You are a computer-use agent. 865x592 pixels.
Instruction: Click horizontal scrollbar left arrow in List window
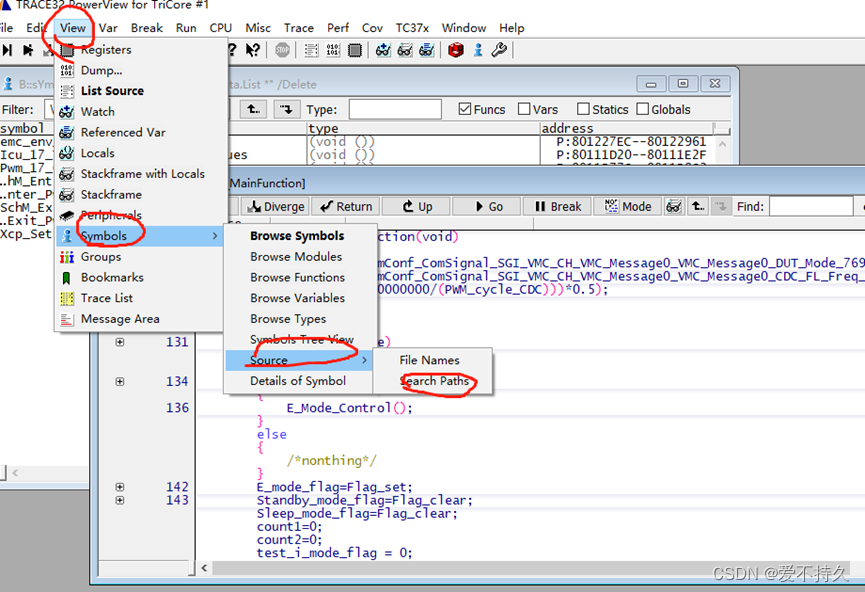click(205, 568)
